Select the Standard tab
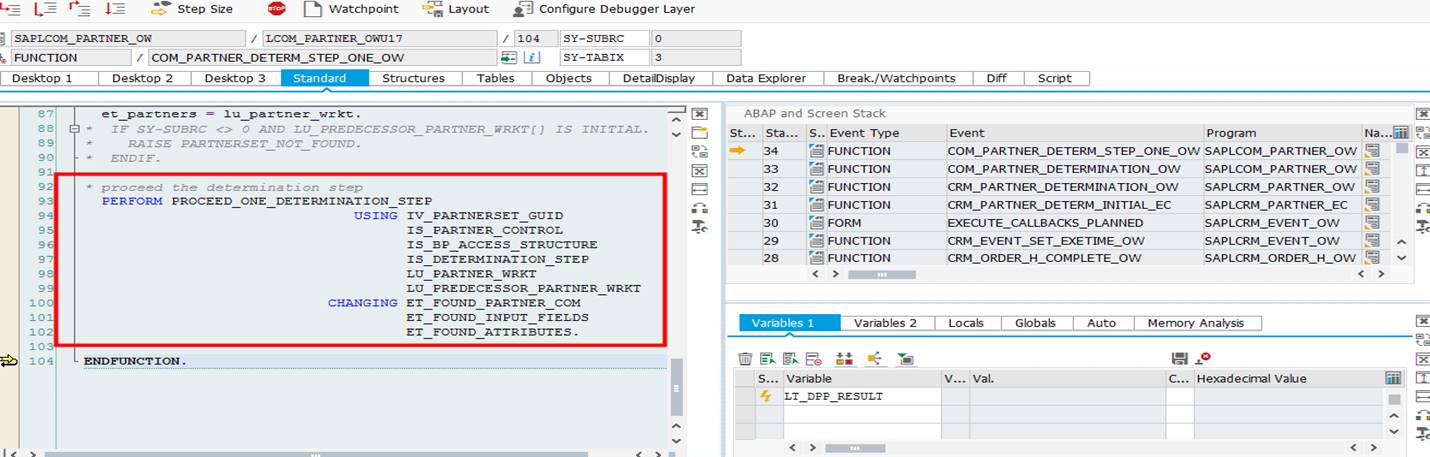This screenshot has width=1430, height=457. pos(324,78)
